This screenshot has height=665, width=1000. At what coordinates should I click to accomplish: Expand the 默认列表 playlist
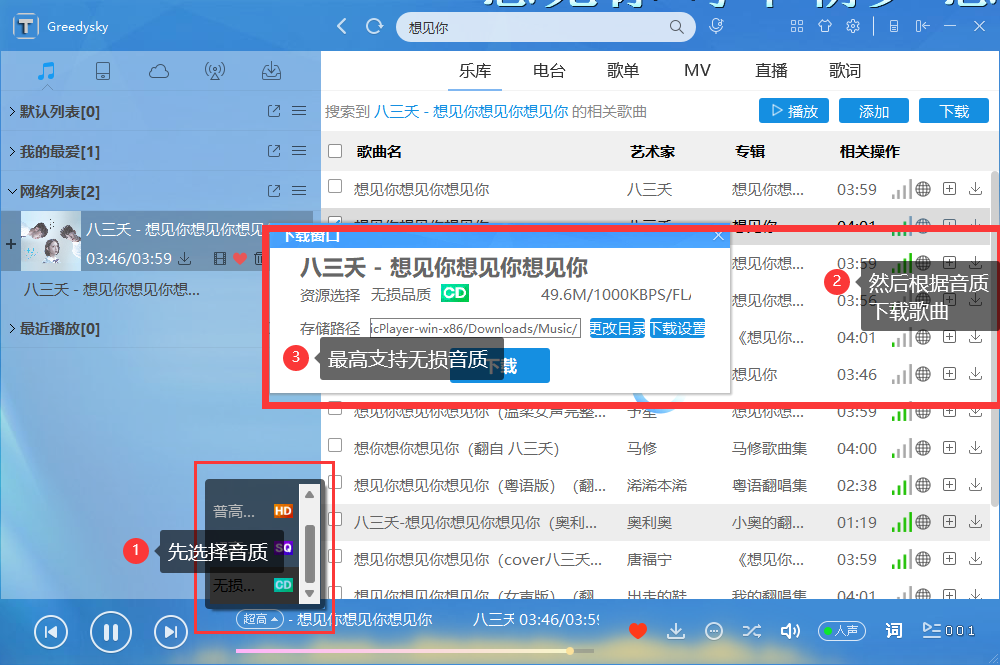(12, 112)
